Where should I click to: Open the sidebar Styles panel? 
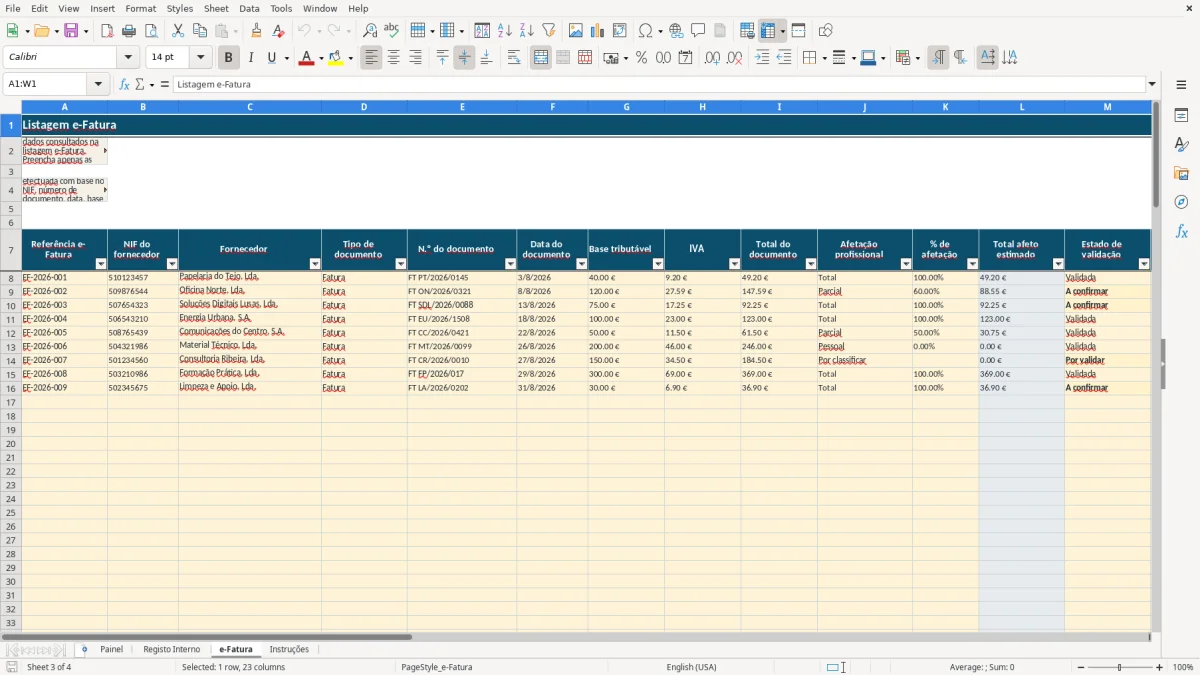coord(1181,145)
